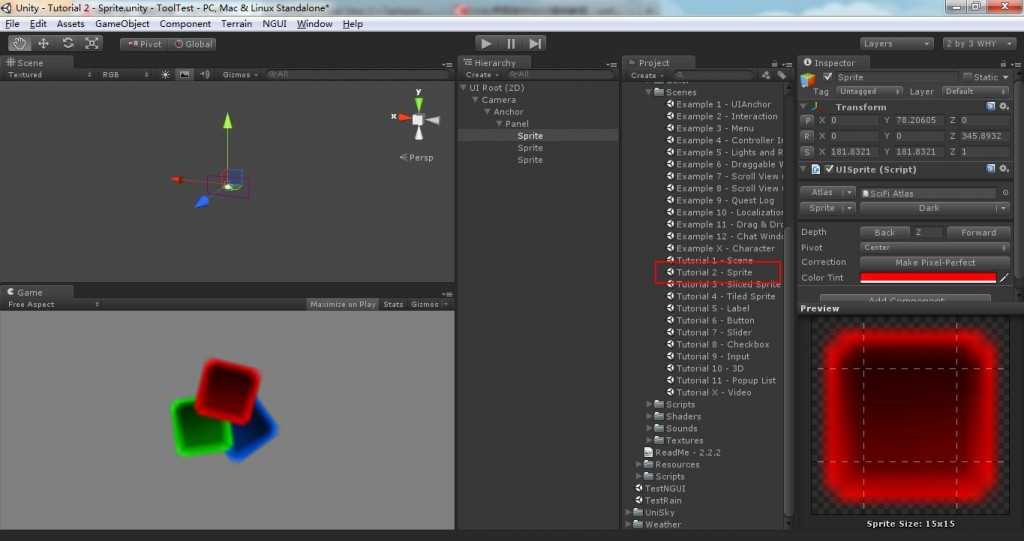Click the Step frame button
The image size is (1024, 541).
[x=535, y=44]
